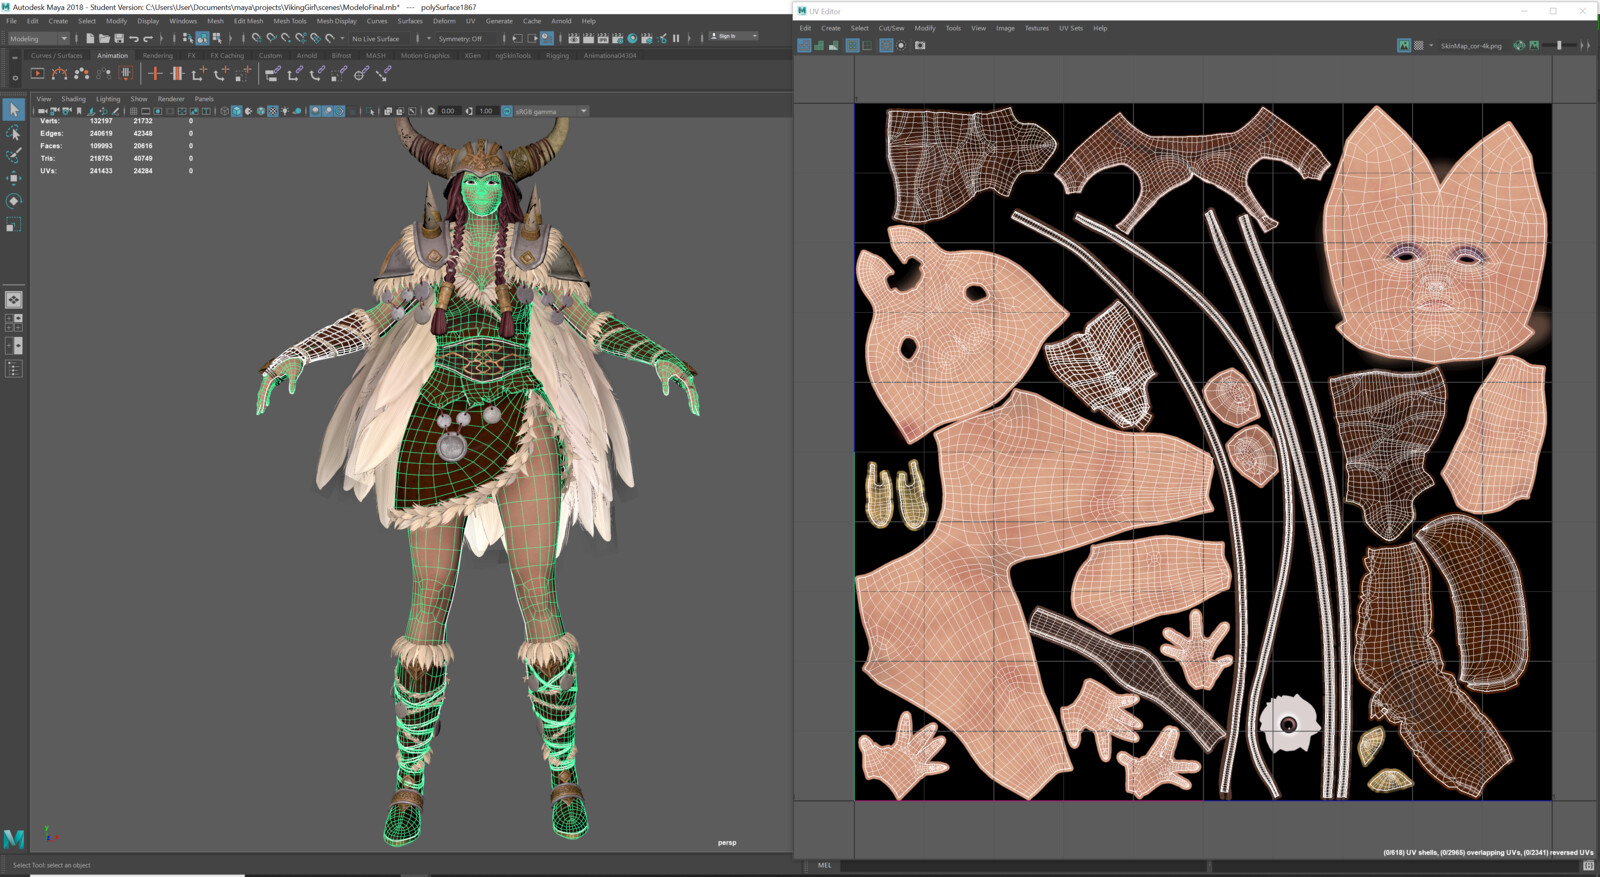The width and height of the screenshot is (1600, 877).
Task: Choose the Lasso Select tool
Action: [14, 132]
